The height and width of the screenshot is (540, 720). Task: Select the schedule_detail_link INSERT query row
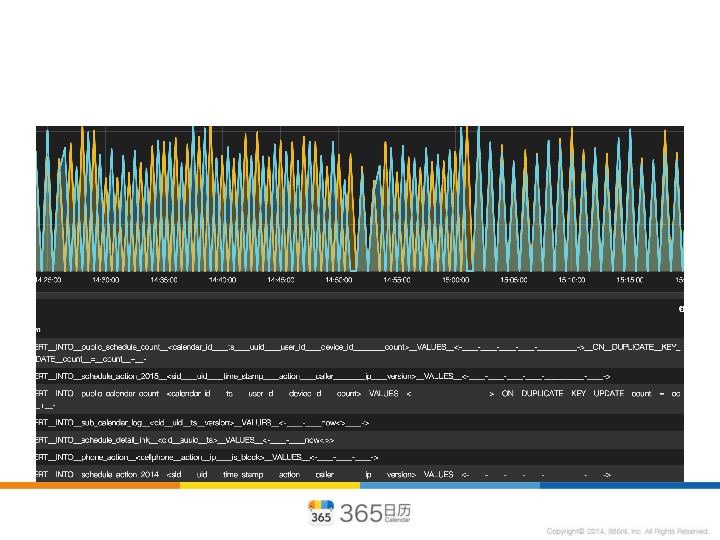click(x=360, y=440)
